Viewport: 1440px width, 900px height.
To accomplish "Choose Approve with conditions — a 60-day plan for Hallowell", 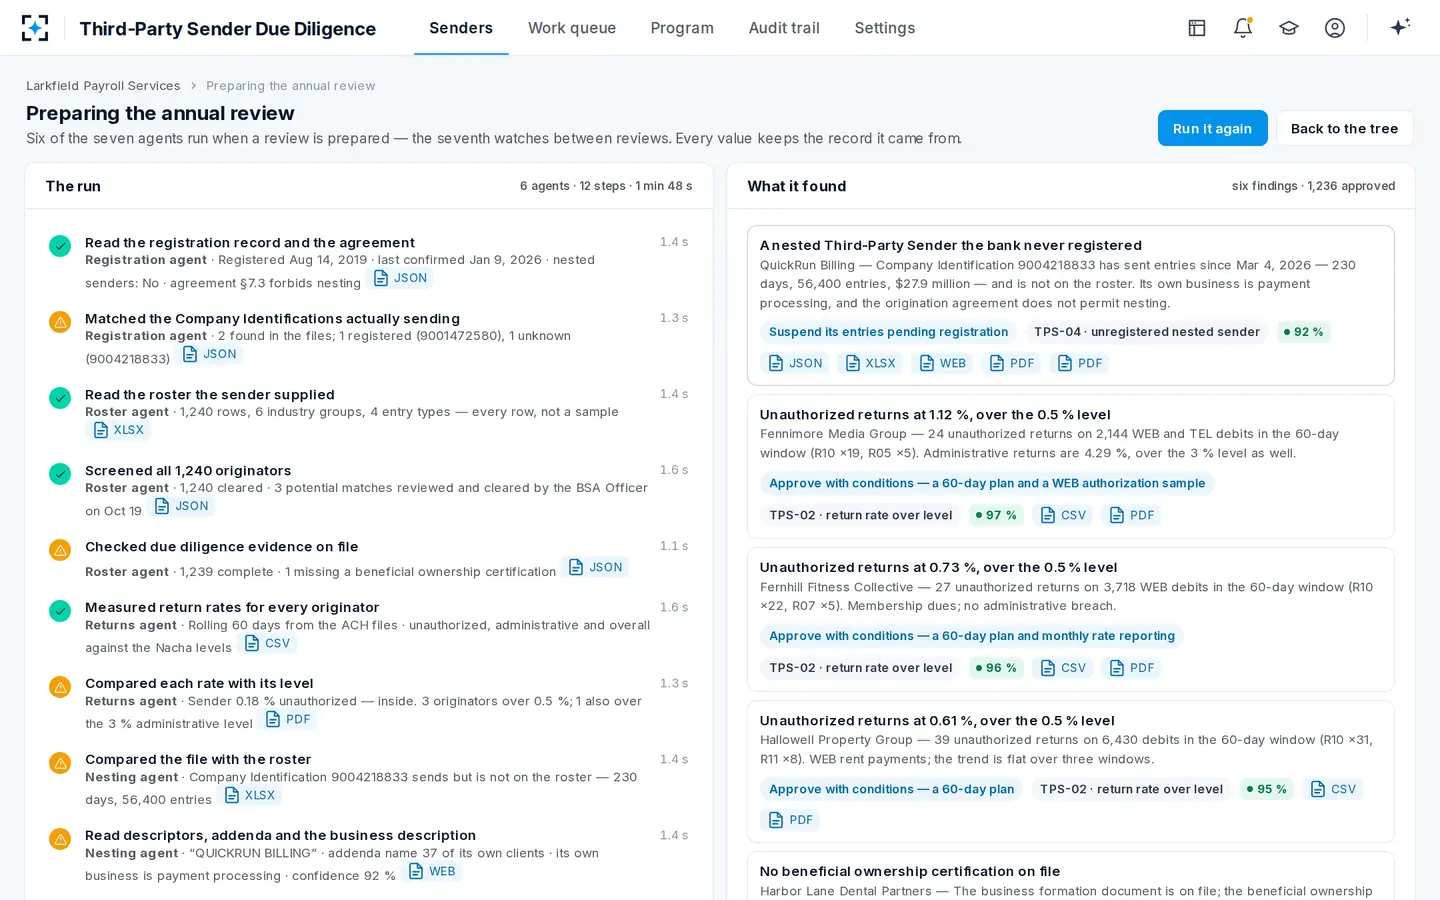I will tap(891, 789).
